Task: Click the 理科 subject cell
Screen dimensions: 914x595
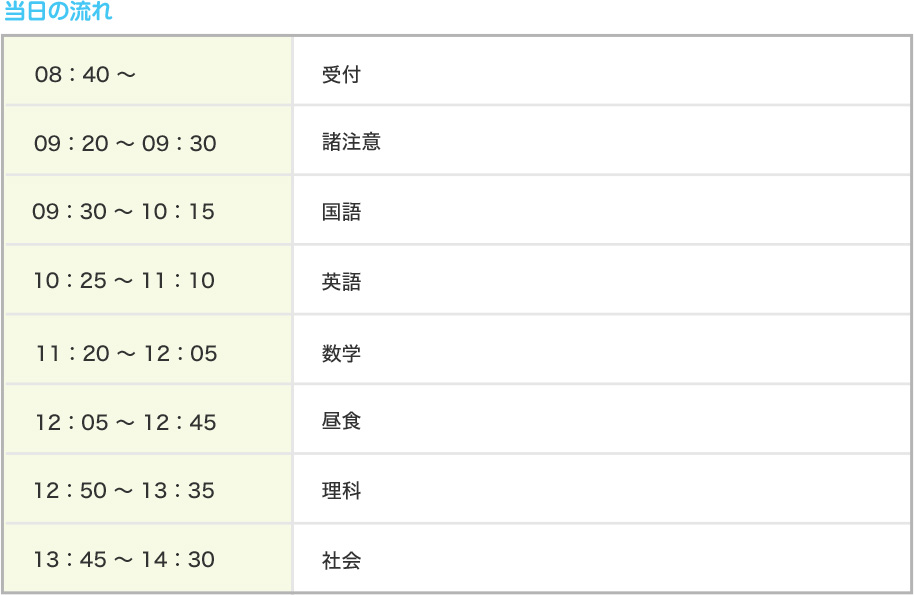Action: tap(341, 491)
